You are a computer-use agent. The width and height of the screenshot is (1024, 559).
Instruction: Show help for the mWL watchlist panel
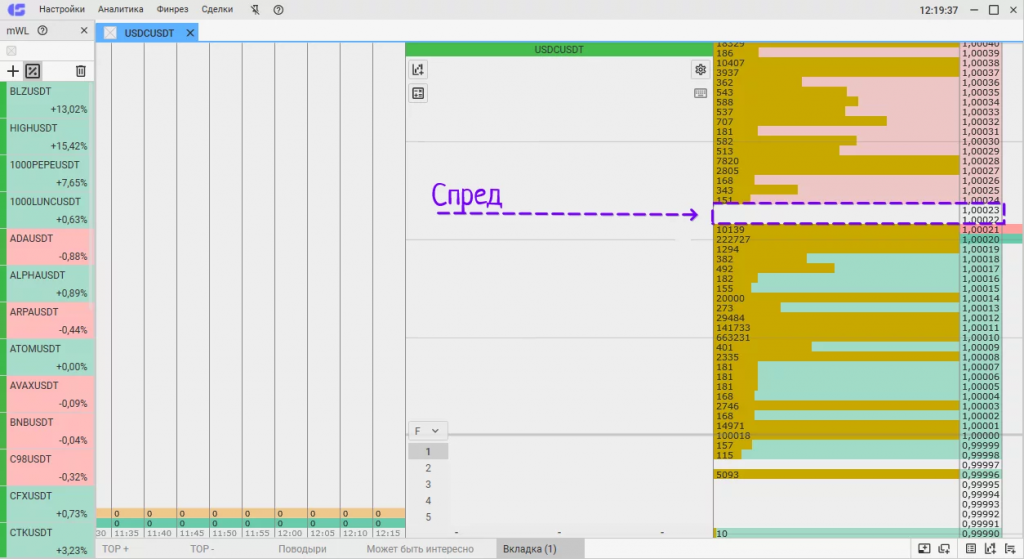coord(42,31)
